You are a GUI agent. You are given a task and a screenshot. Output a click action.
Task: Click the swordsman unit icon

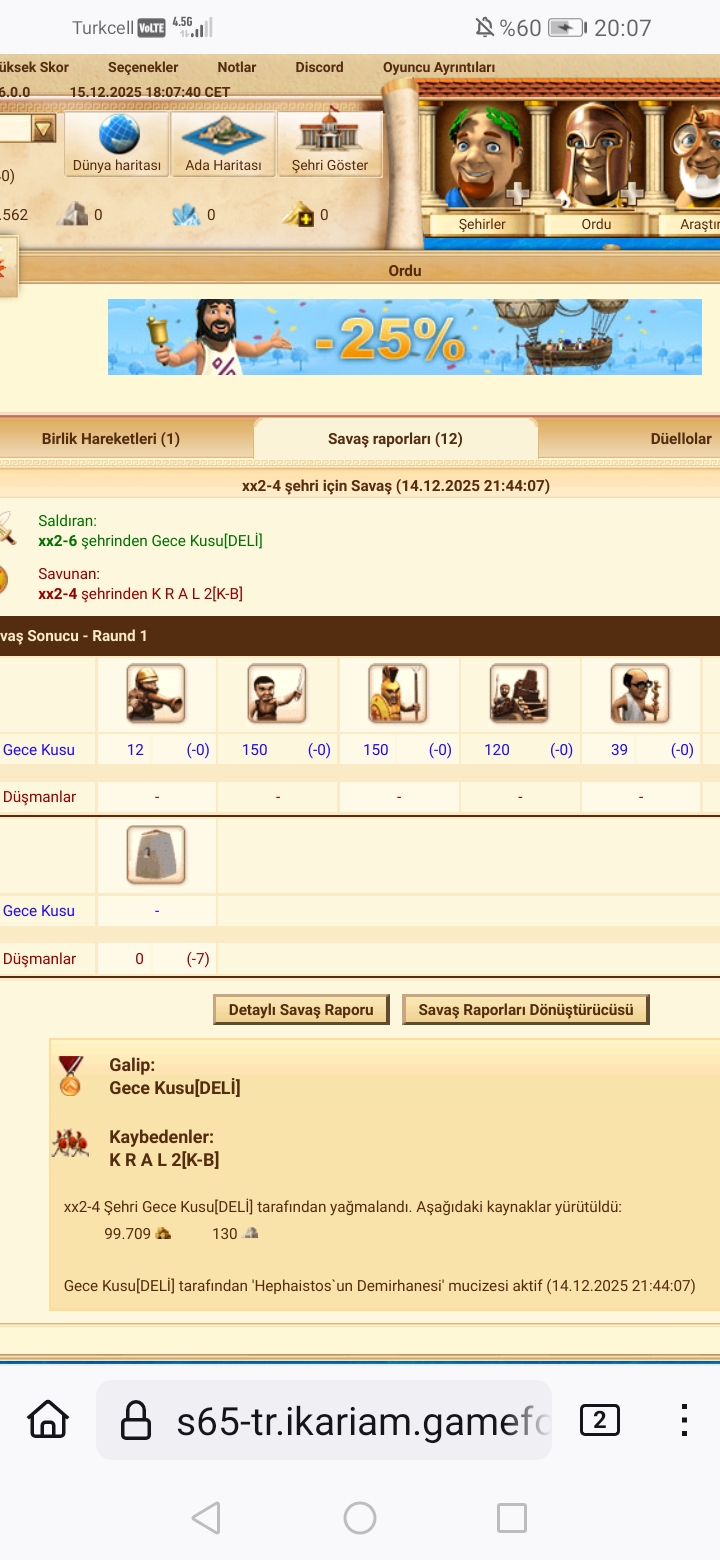tap(277, 693)
